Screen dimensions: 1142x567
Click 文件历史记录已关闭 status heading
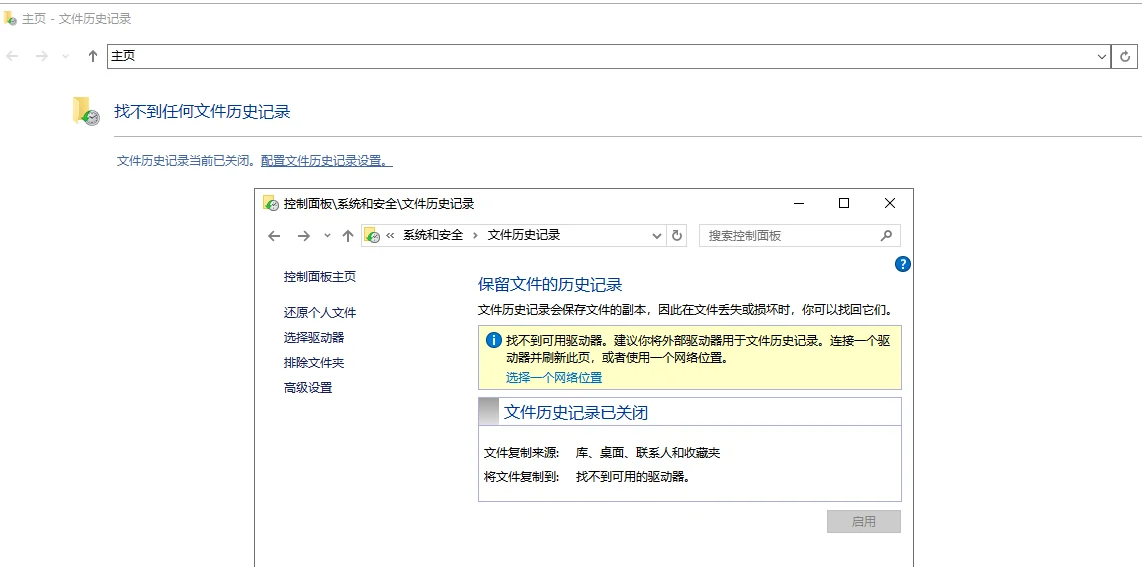tap(575, 413)
